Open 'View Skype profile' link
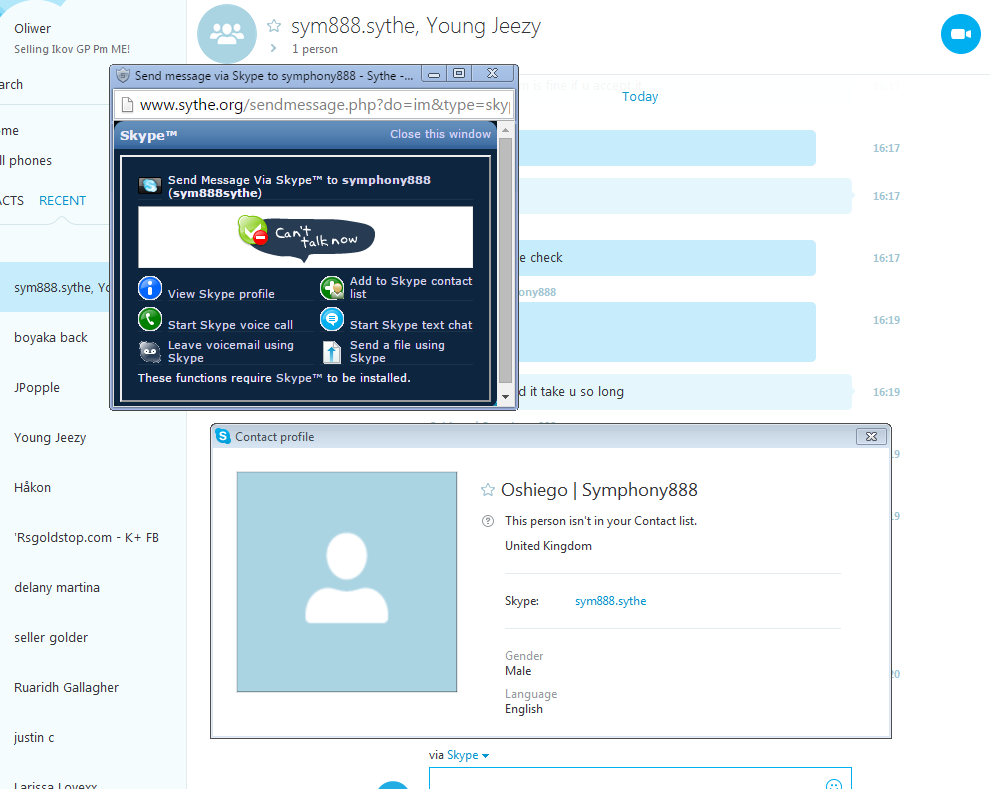This screenshot has height=789, width=990. tap(221, 294)
